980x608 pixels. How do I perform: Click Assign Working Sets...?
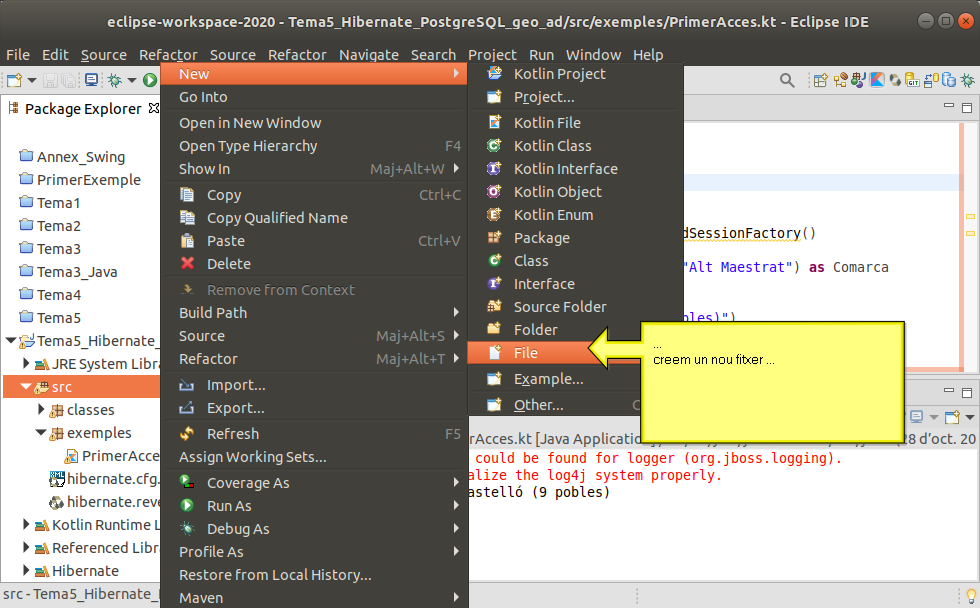click(x=314, y=457)
